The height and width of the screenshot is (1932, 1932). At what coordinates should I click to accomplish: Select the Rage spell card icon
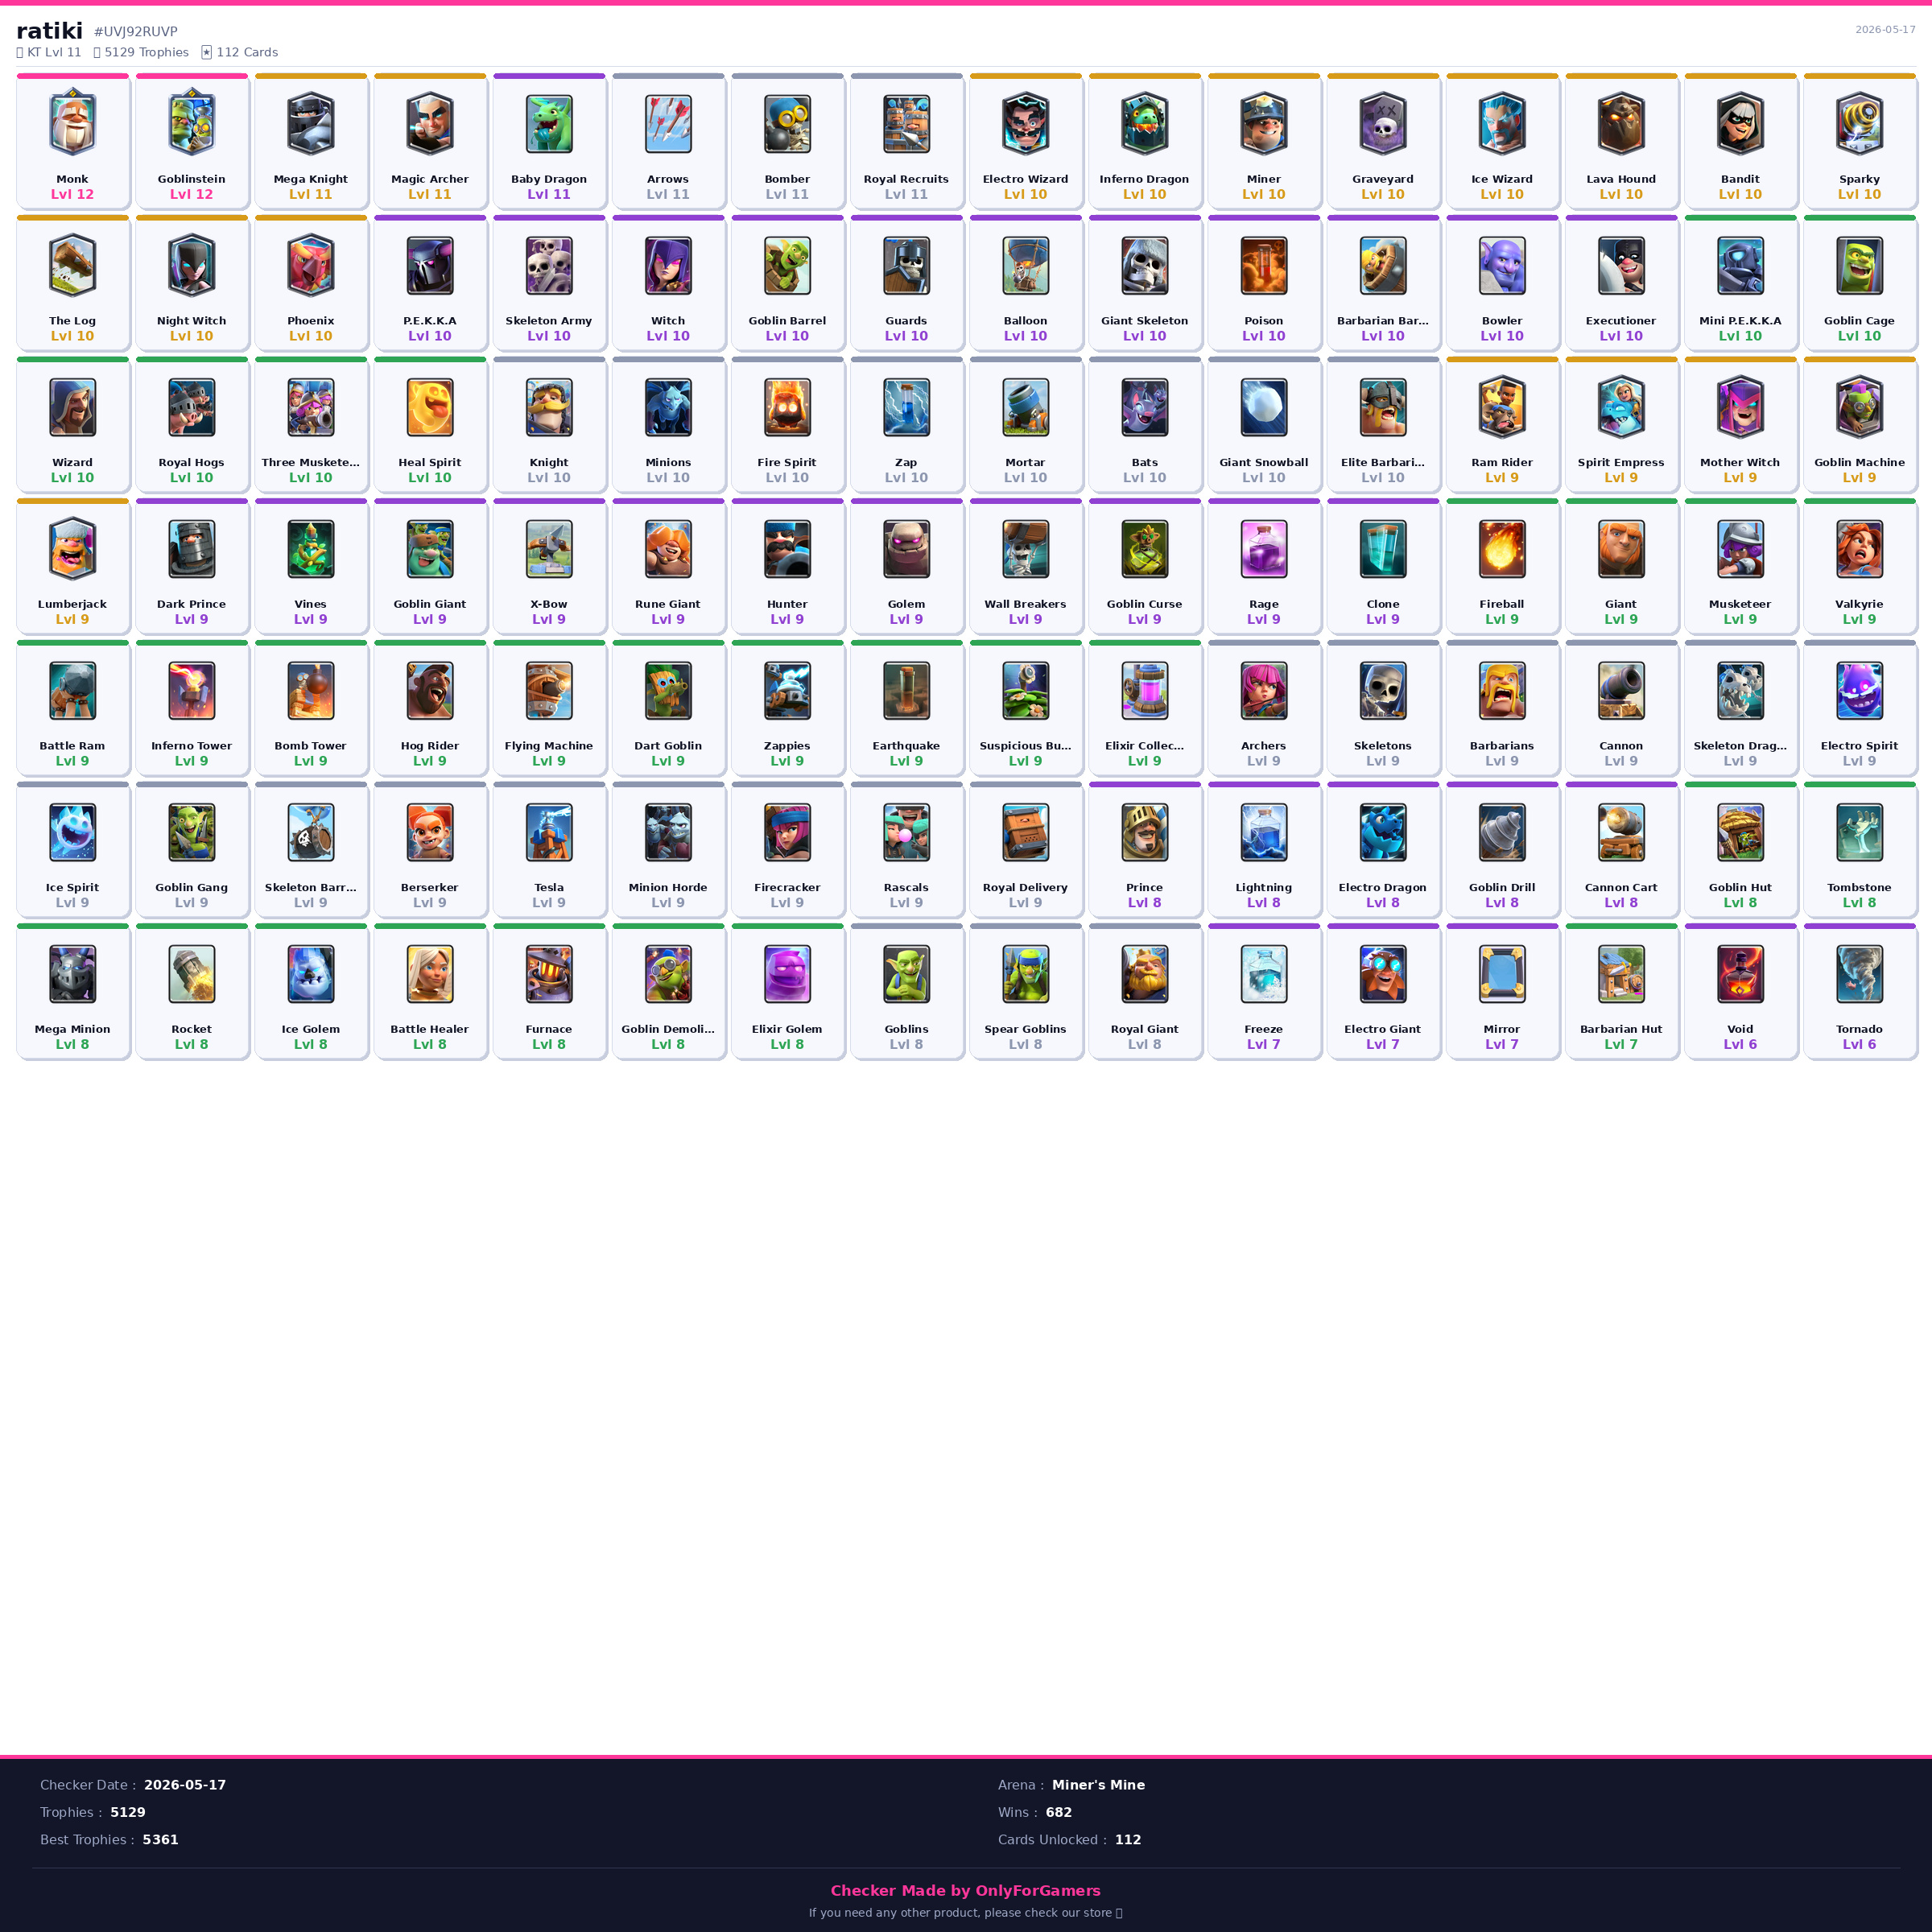1264,548
